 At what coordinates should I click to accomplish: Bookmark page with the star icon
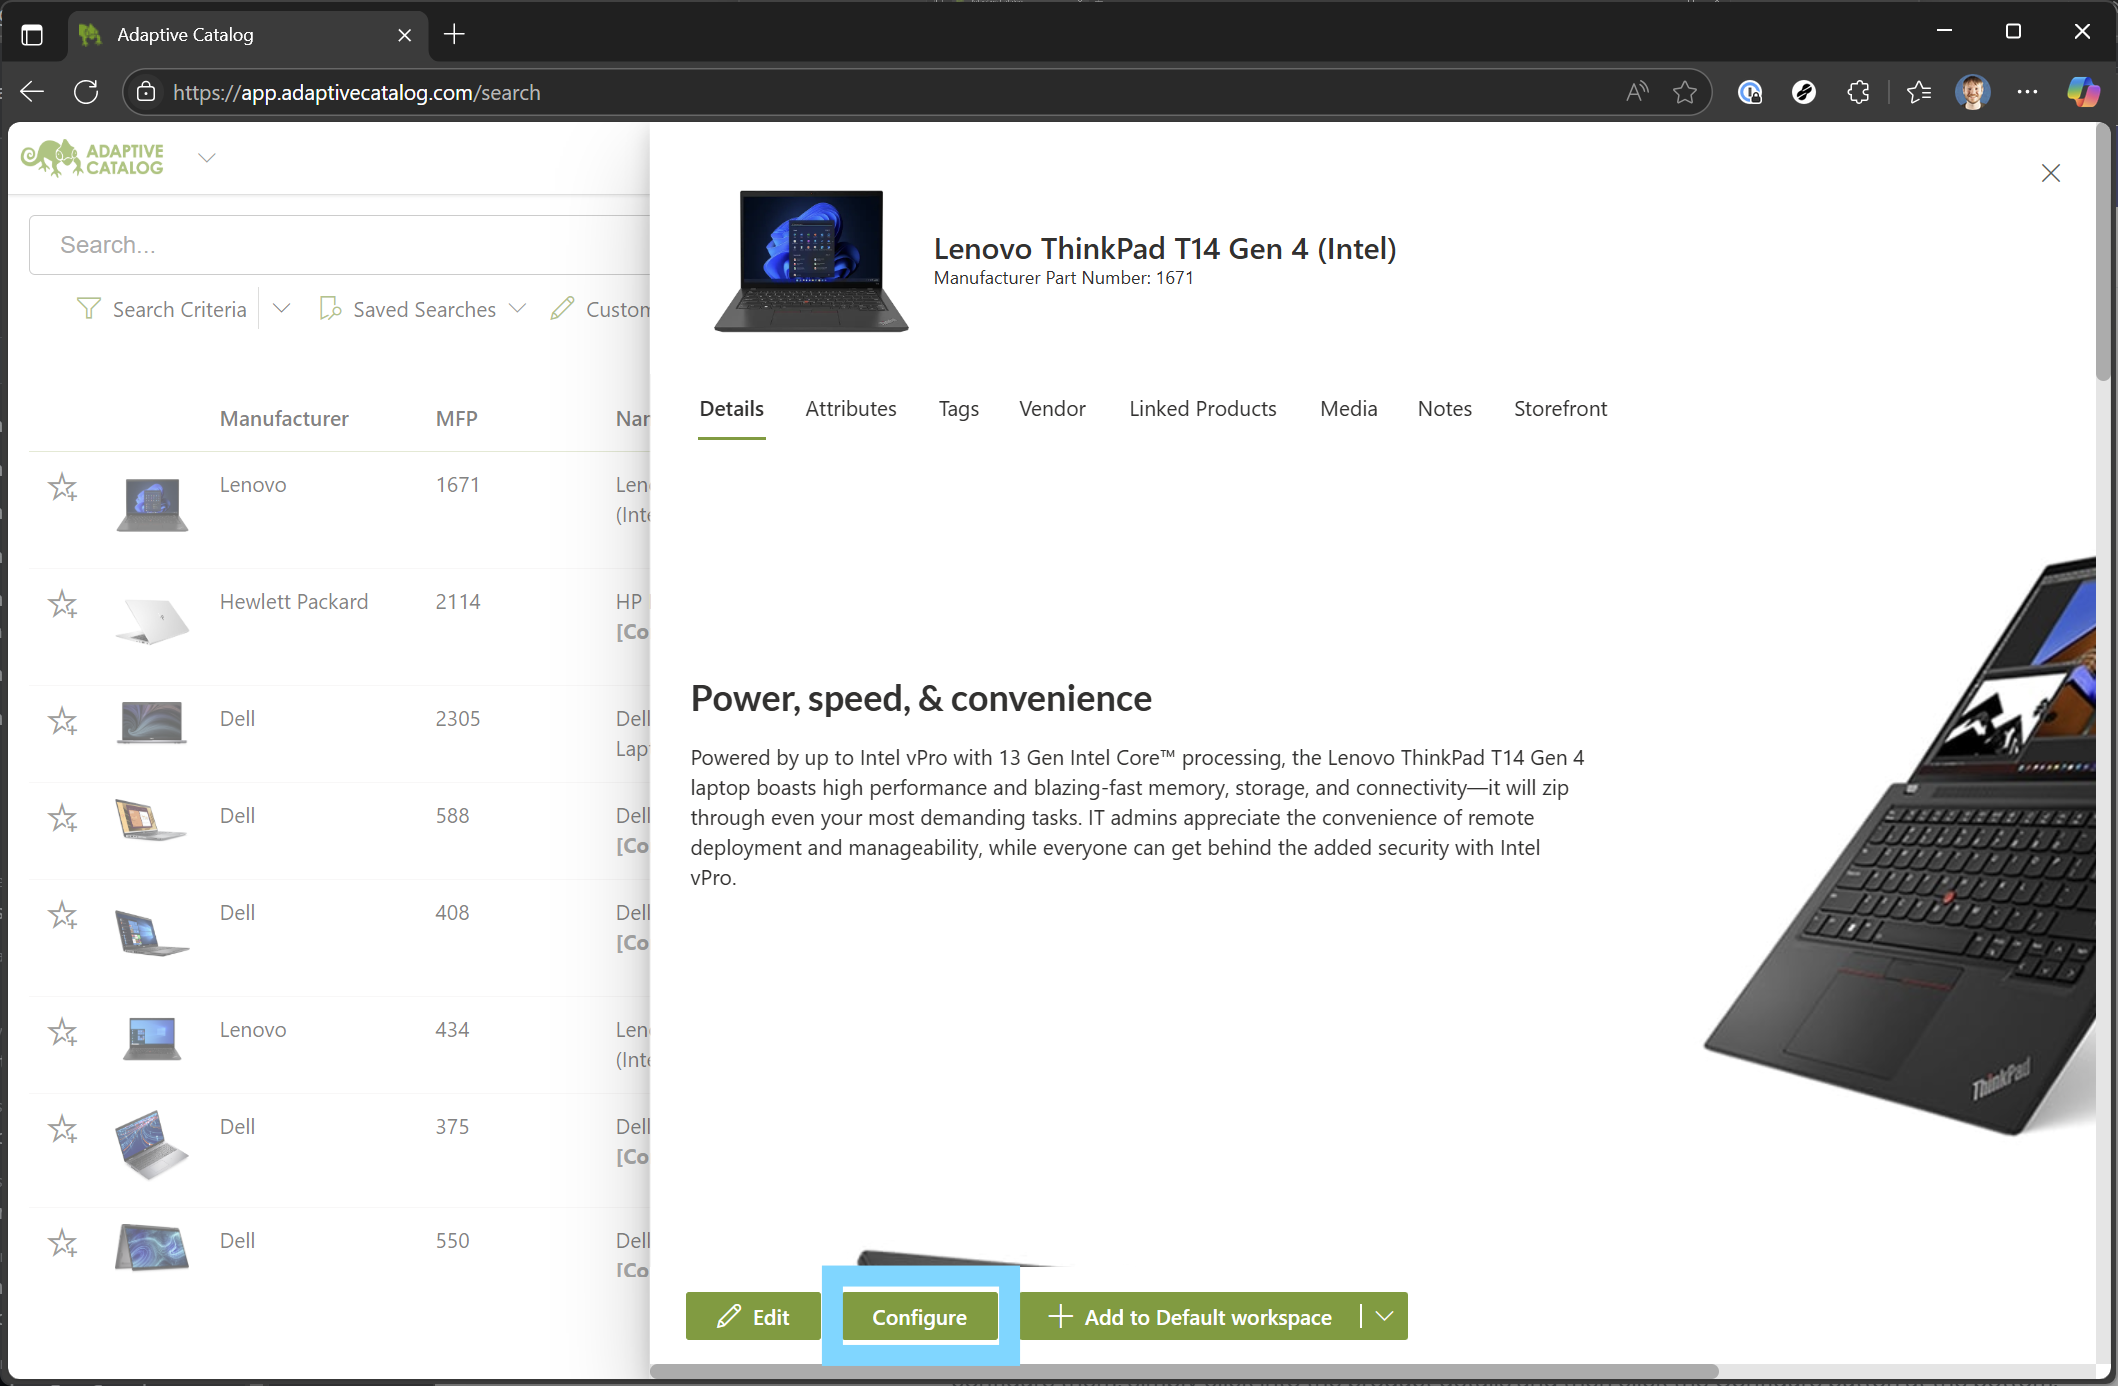point(1685,92)
